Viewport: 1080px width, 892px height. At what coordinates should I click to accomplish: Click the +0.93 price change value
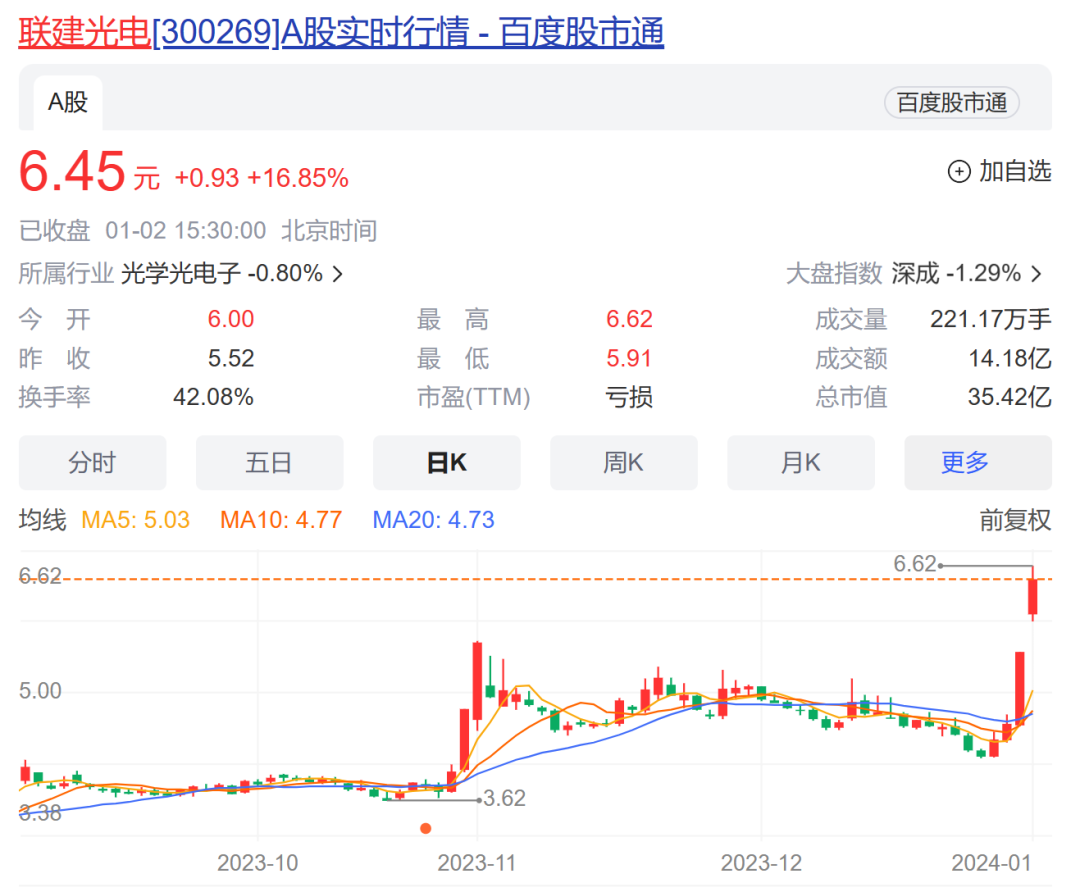(x=207, y=178)
